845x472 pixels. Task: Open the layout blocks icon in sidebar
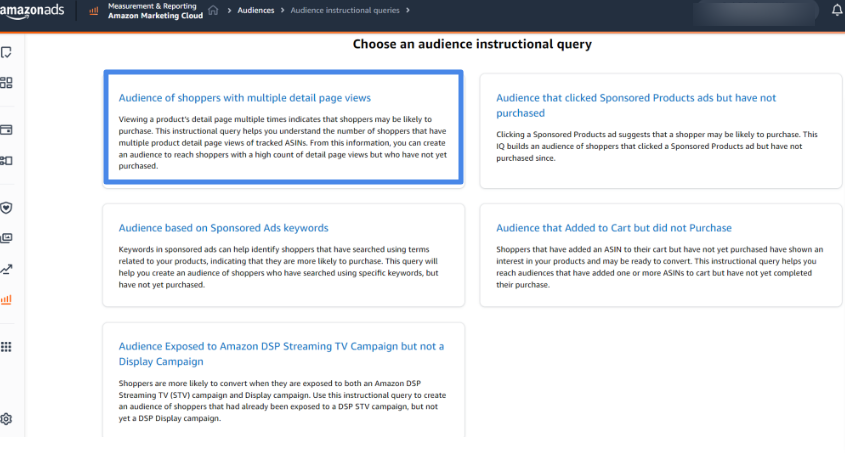pos(6,161)
